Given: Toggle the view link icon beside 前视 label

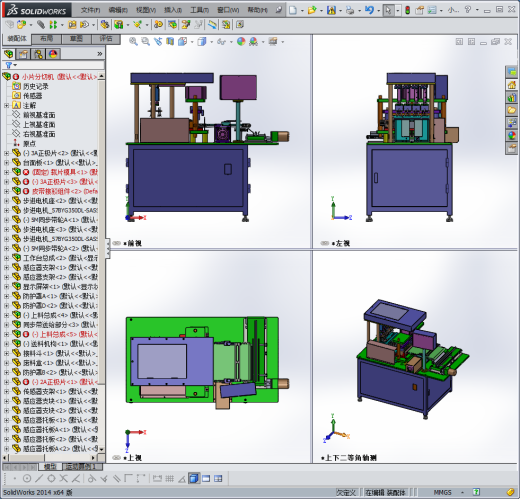Looking at the screenshot, I should [116, 243].
